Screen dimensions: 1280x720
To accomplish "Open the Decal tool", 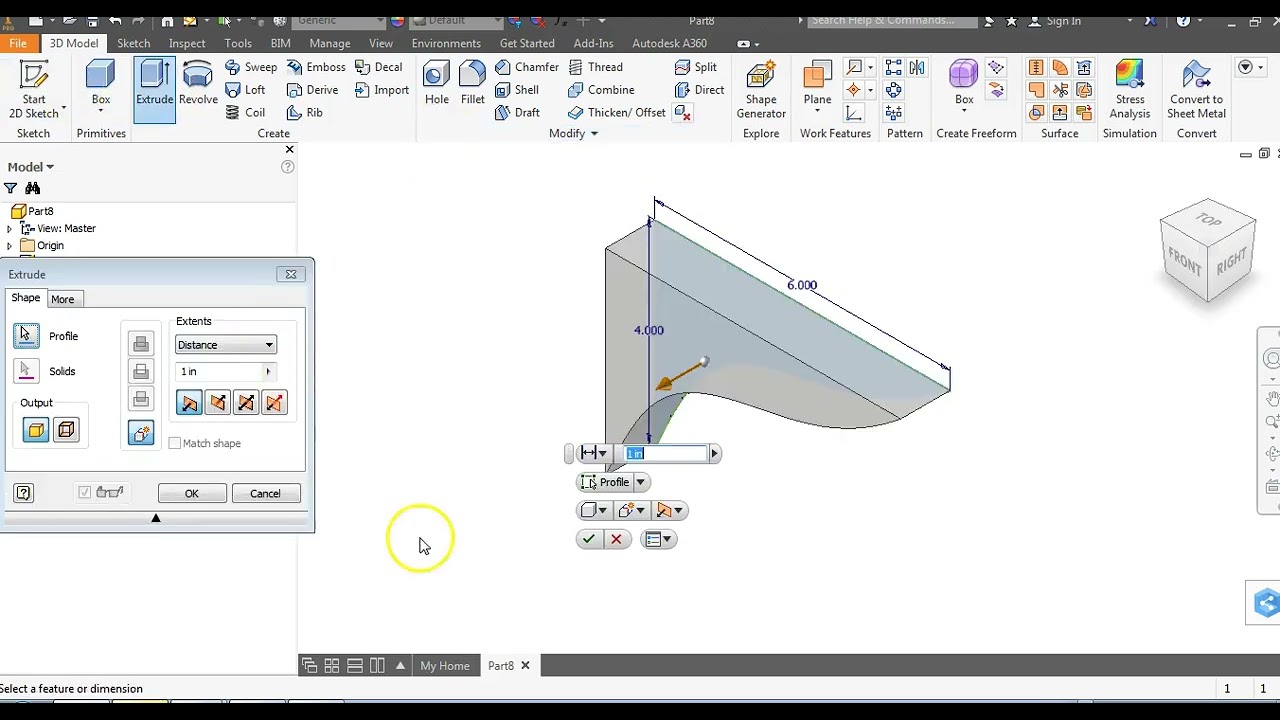I will click(x=378, y=67).
